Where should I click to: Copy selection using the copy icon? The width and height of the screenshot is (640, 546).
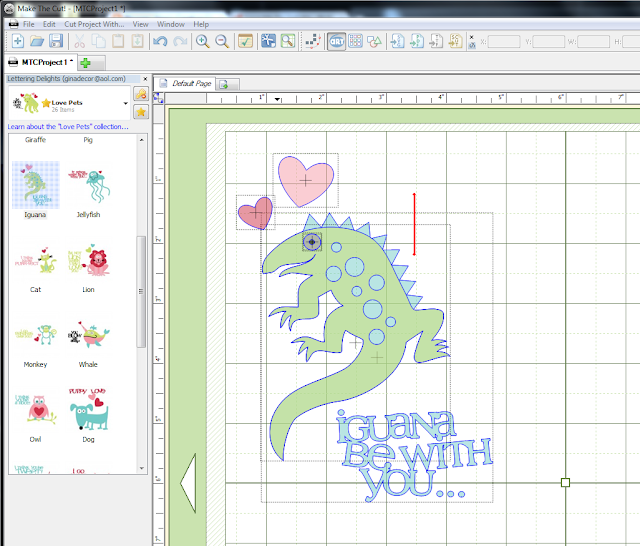[98, 41]
